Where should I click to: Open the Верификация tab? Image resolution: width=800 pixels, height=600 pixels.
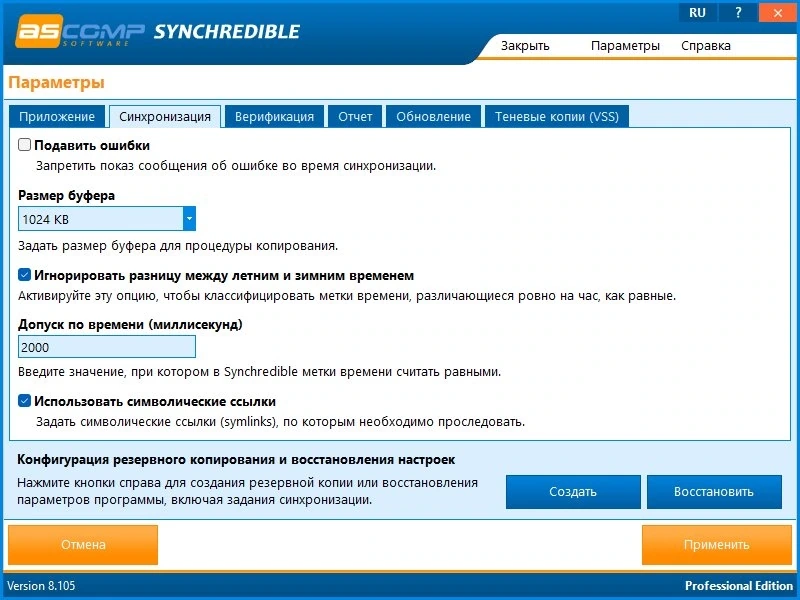(274, 116)
